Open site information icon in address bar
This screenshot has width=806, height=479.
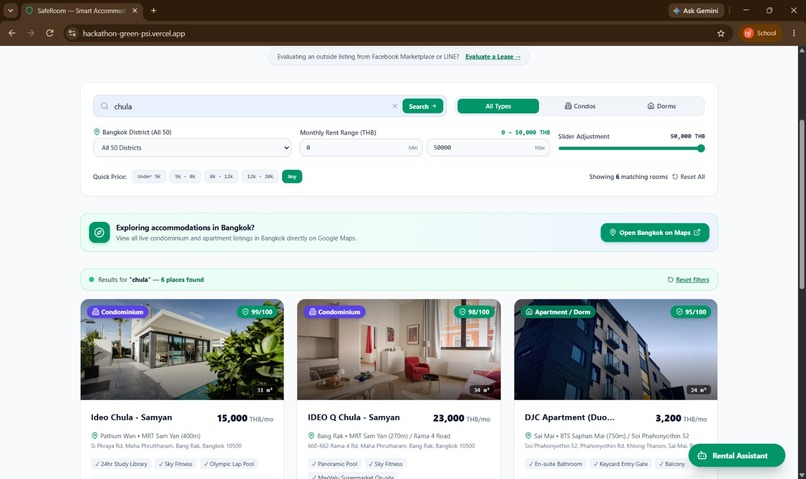point(72,33)
